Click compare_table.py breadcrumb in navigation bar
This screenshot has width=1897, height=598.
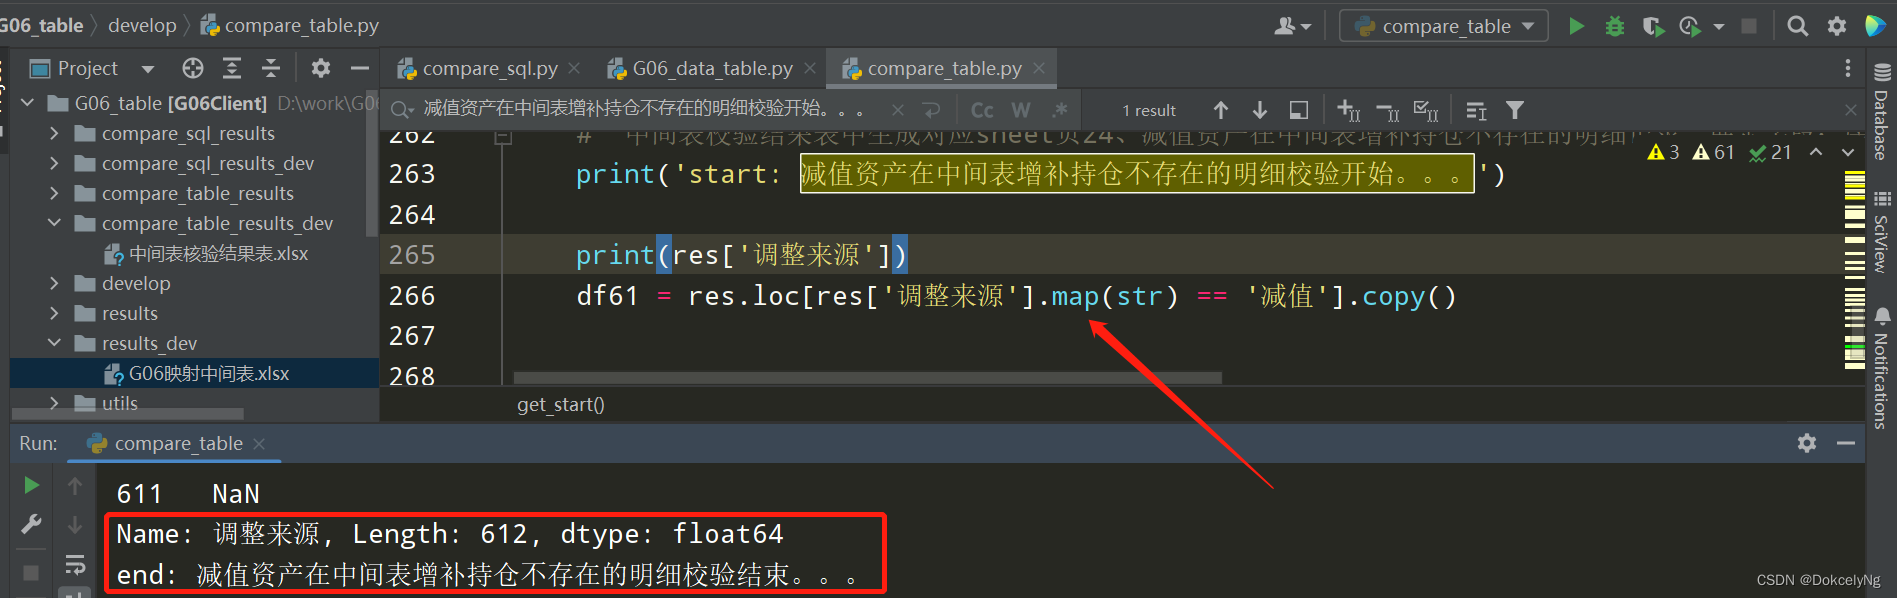[x=290, y=25]
